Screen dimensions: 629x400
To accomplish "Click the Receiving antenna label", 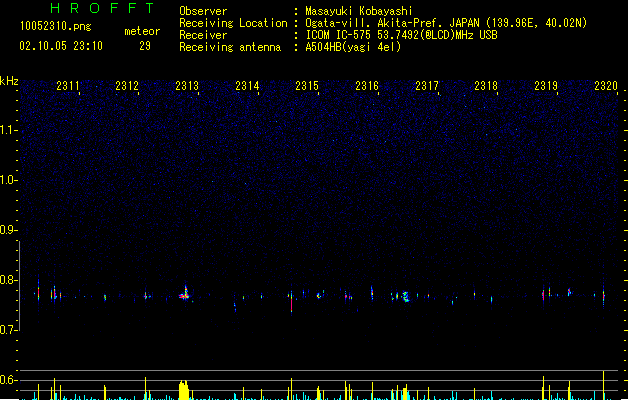I will (230, 47).
